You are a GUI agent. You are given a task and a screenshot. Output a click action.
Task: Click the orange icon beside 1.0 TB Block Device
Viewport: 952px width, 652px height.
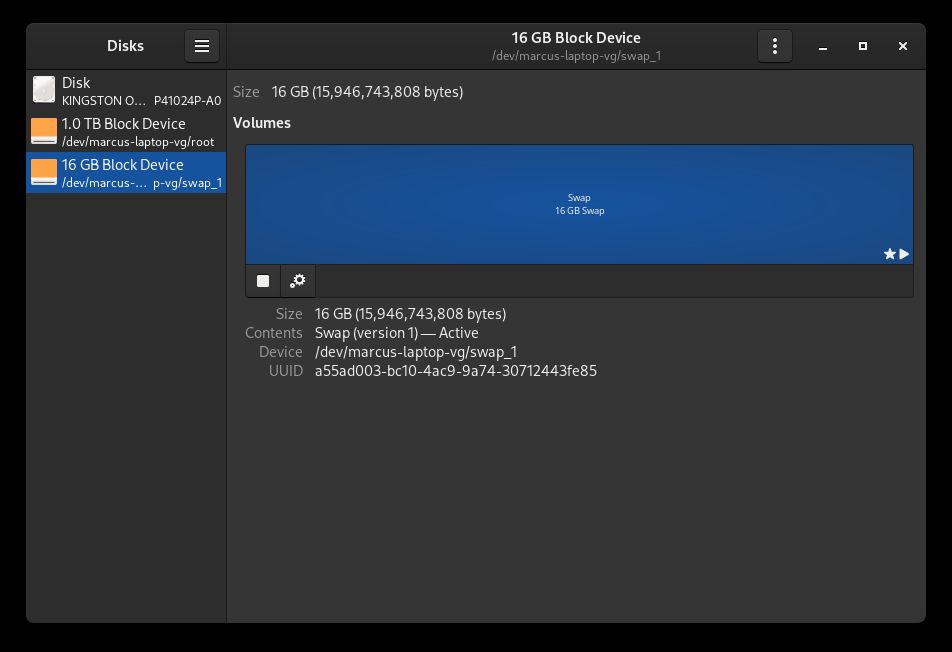pyautogui.click(x=44, y=131)
